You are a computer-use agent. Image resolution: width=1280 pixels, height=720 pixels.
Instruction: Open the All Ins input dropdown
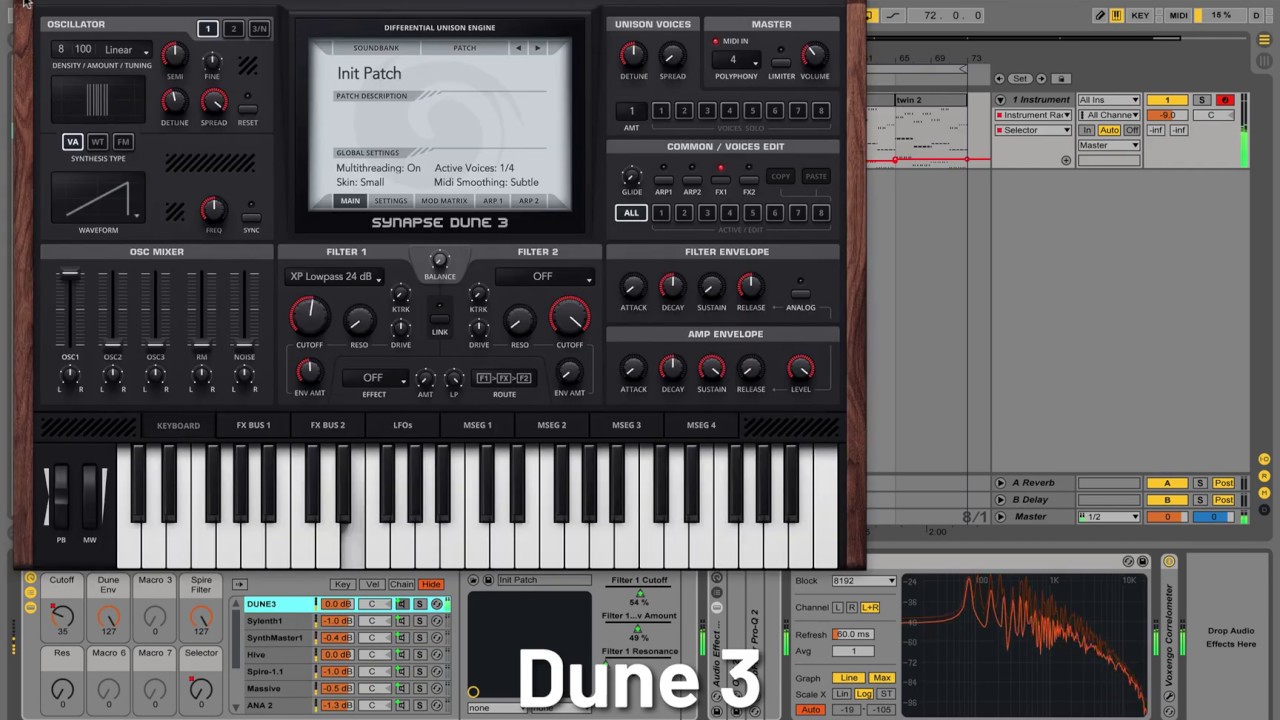[1108, 100]
